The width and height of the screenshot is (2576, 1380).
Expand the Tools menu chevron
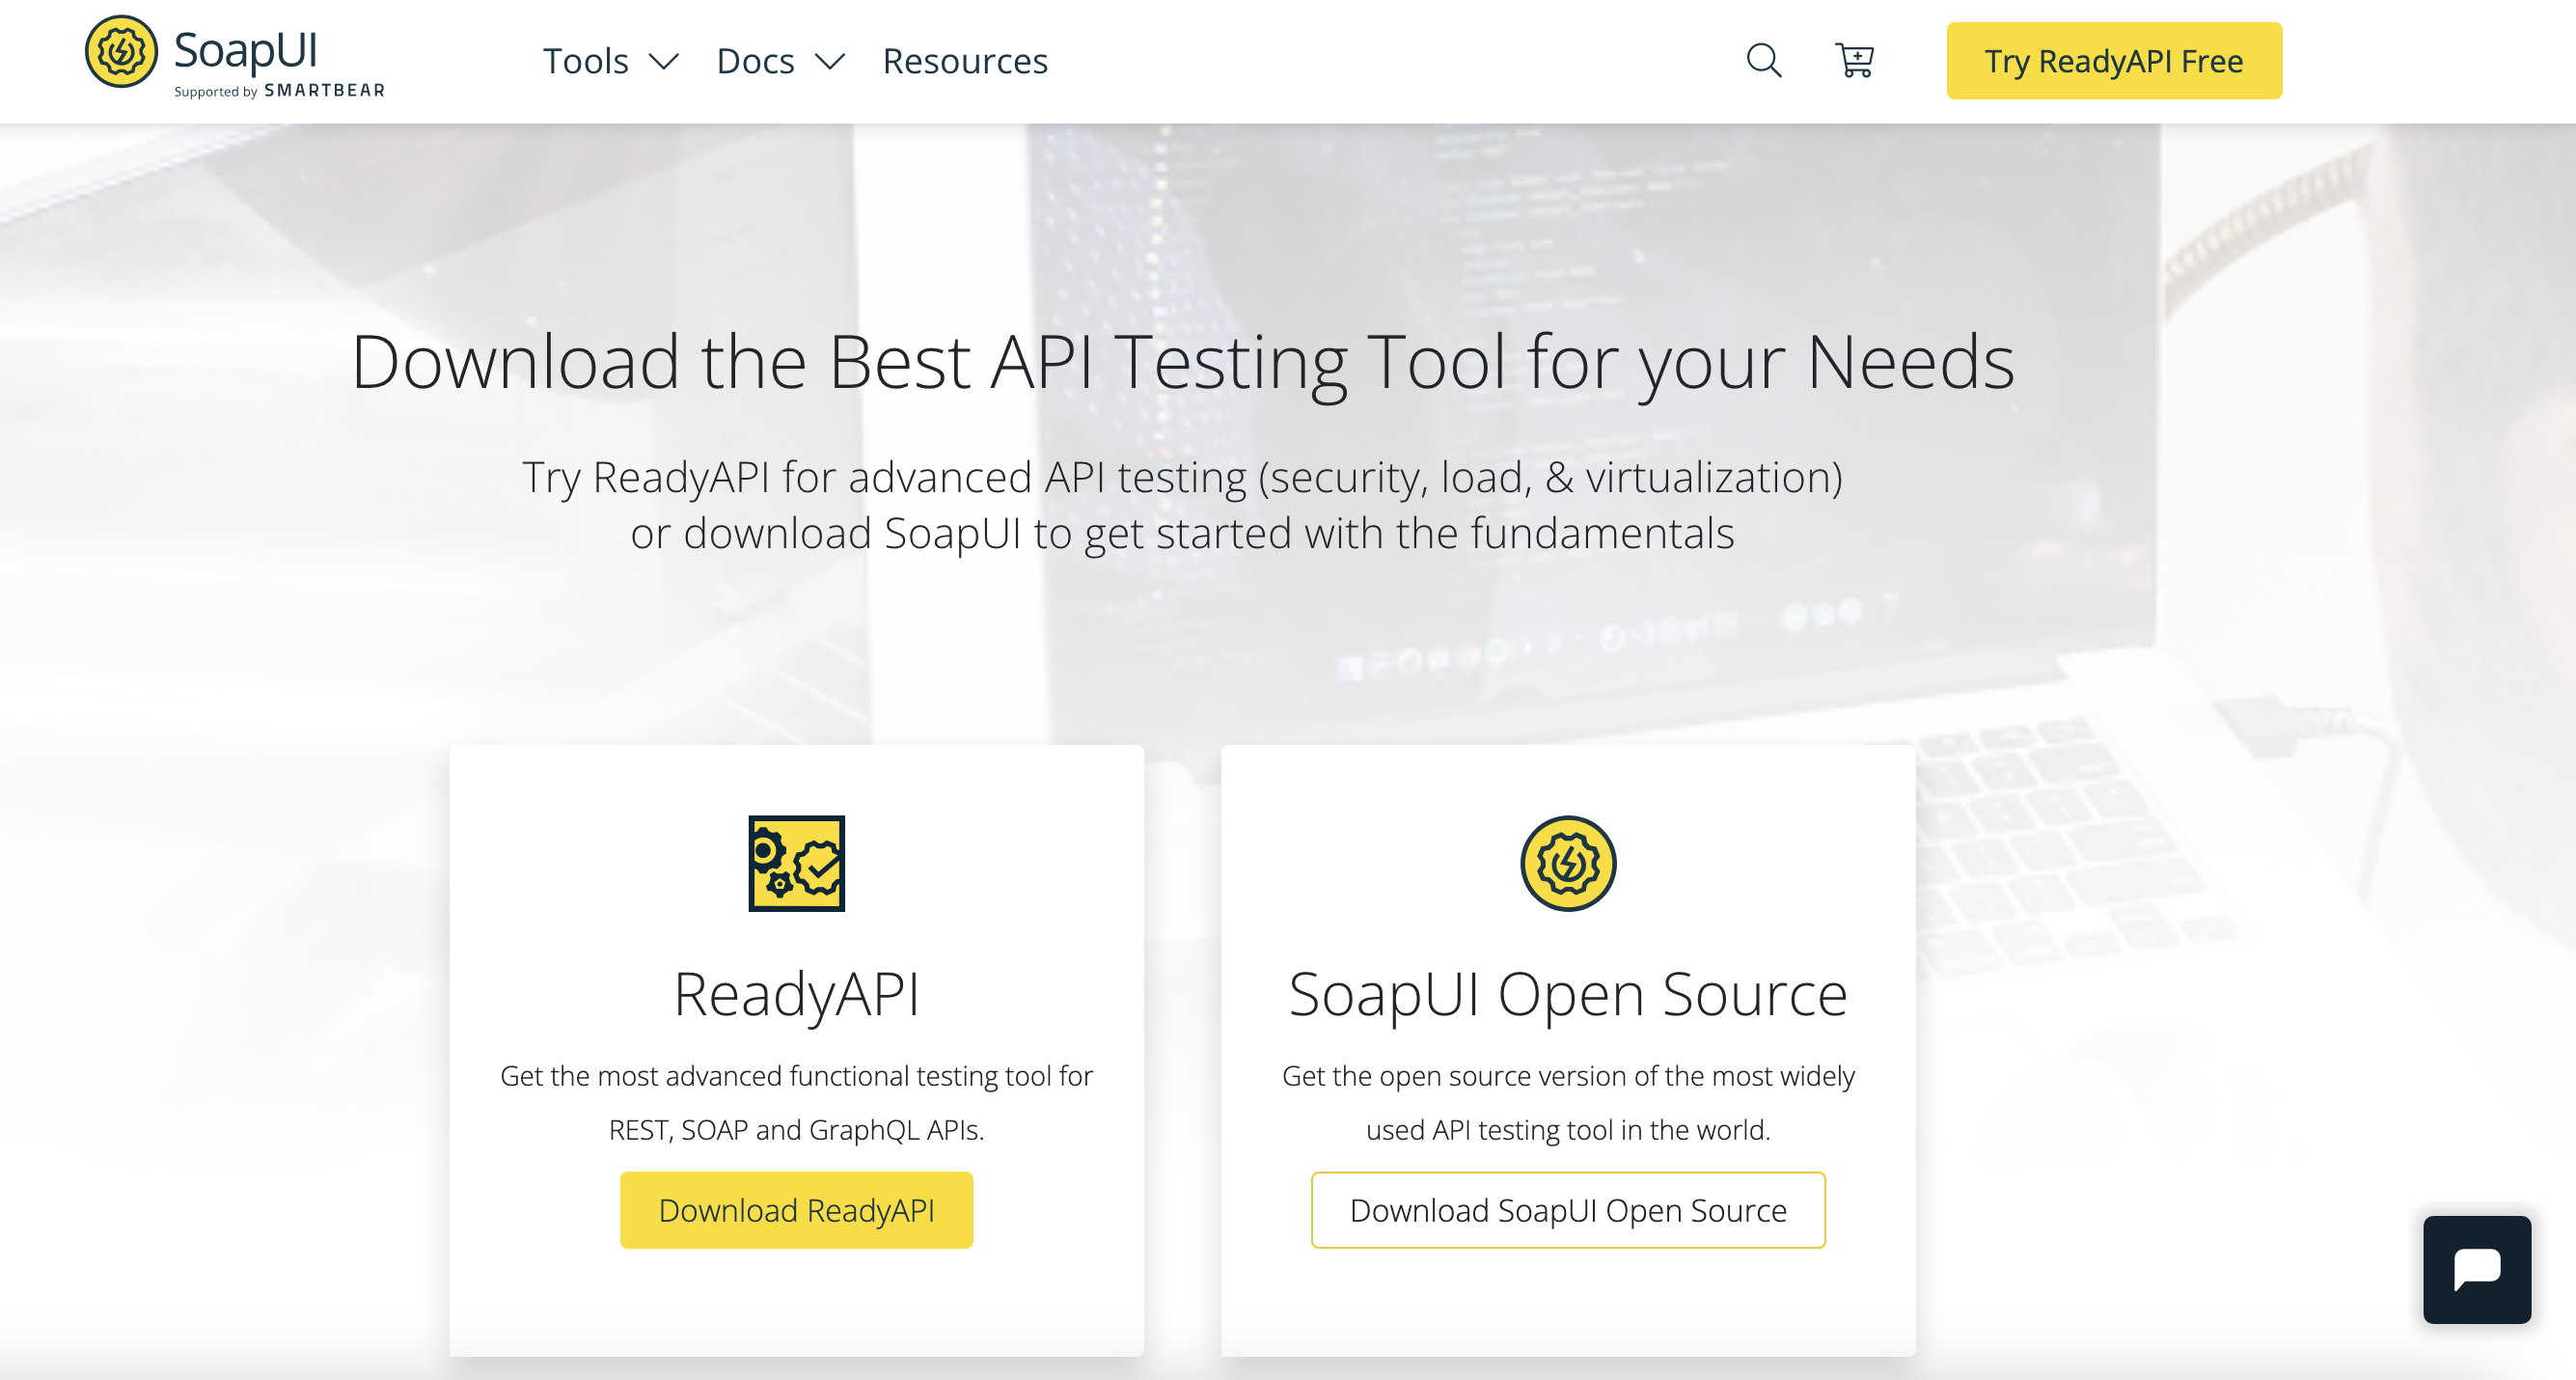(664, 62)
